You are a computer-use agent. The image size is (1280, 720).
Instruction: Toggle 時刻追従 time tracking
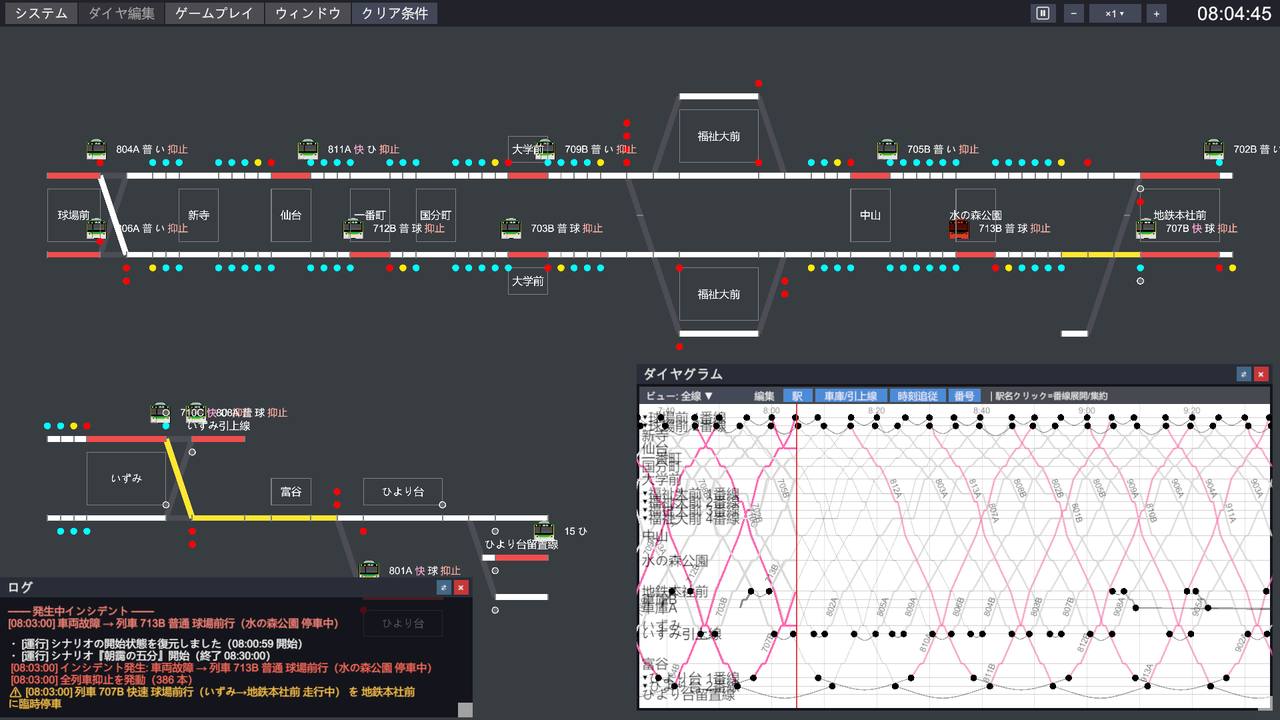point(917,396)
